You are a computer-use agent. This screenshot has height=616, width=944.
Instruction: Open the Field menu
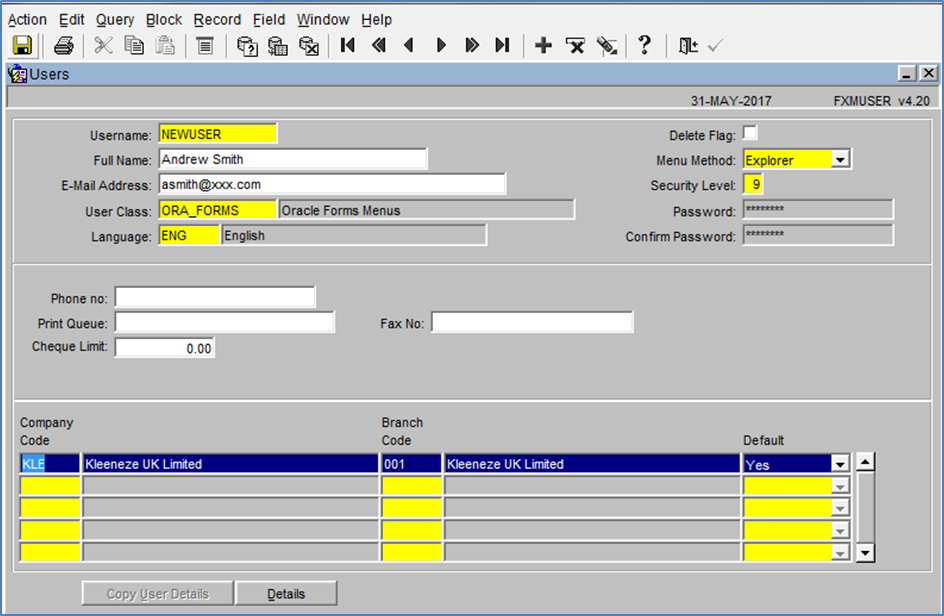(x=269, y=20)
